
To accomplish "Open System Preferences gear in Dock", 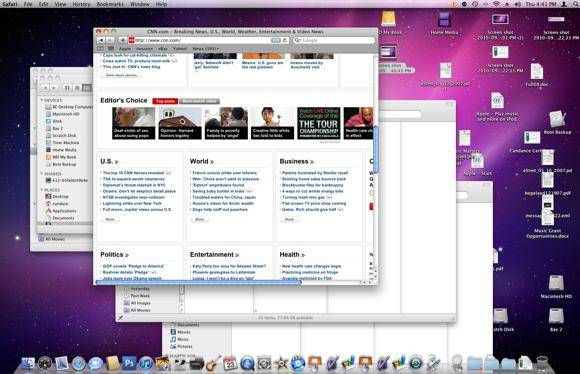I will click(x=264, y=363).
